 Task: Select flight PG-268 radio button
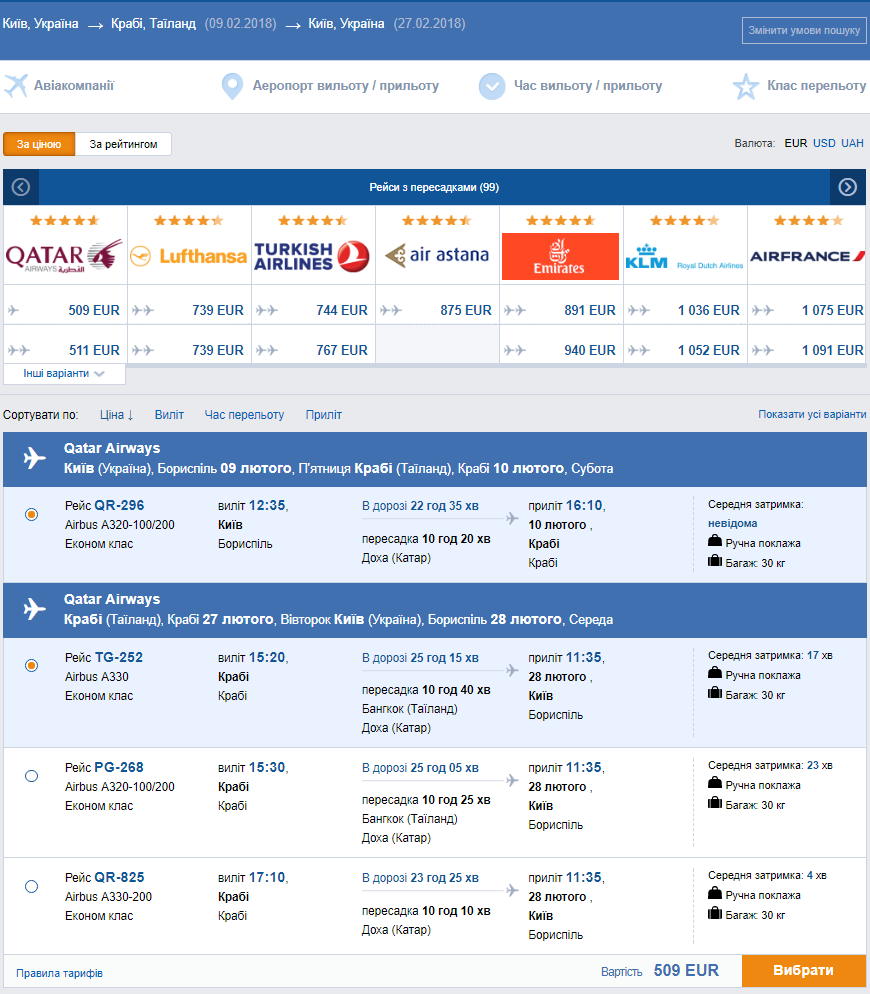[x=31, y=776]
